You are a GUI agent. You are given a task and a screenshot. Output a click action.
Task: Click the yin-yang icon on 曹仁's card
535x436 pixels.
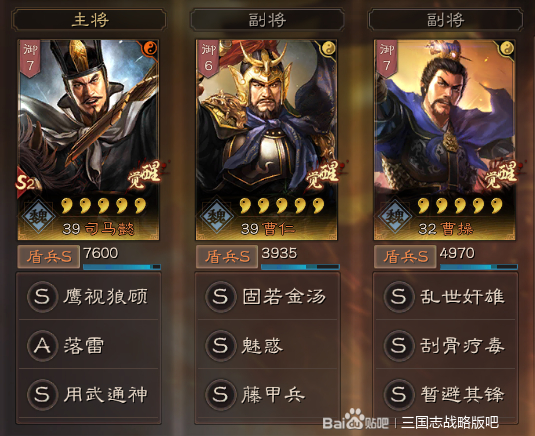pyautogui.click(x=328, y=48)
